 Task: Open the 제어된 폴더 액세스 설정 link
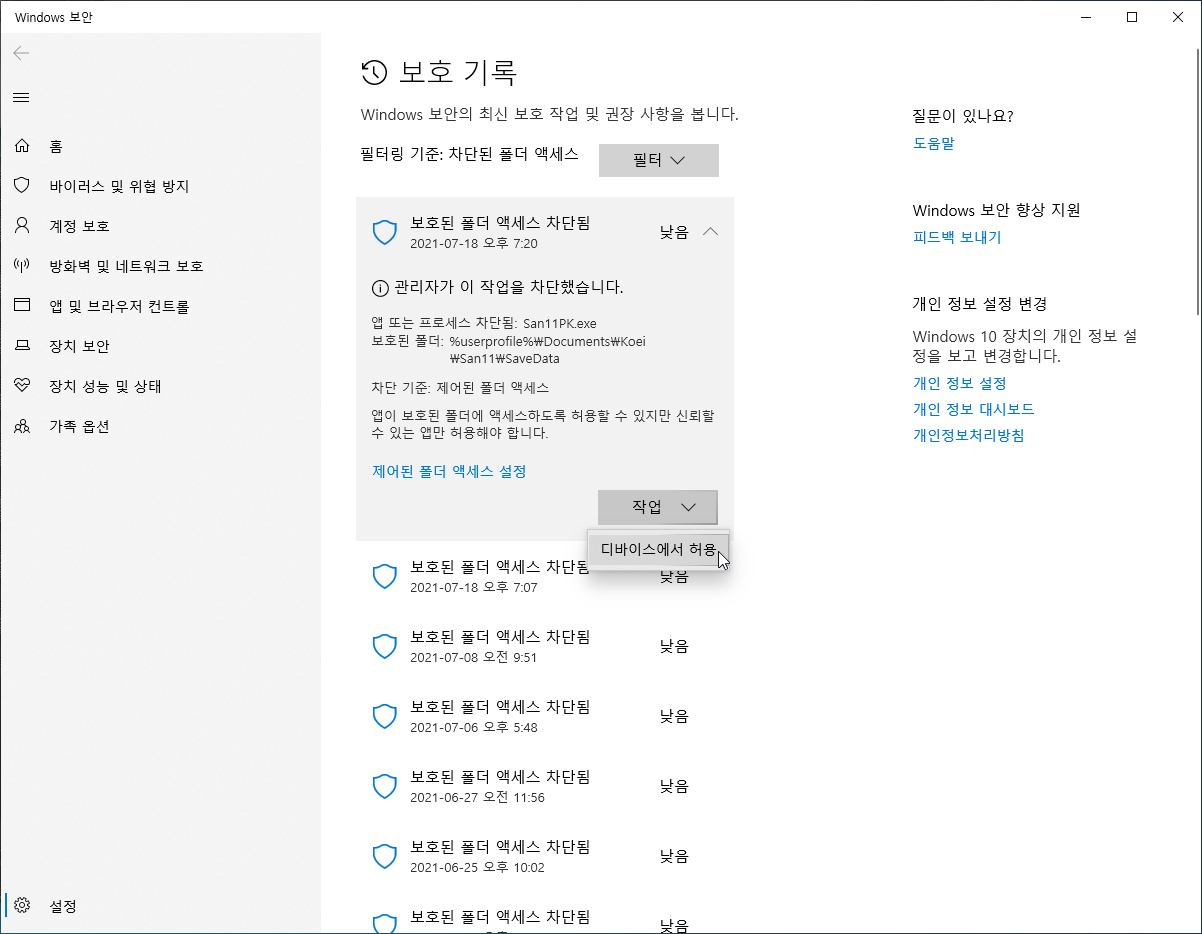click(x=449, y=471)
